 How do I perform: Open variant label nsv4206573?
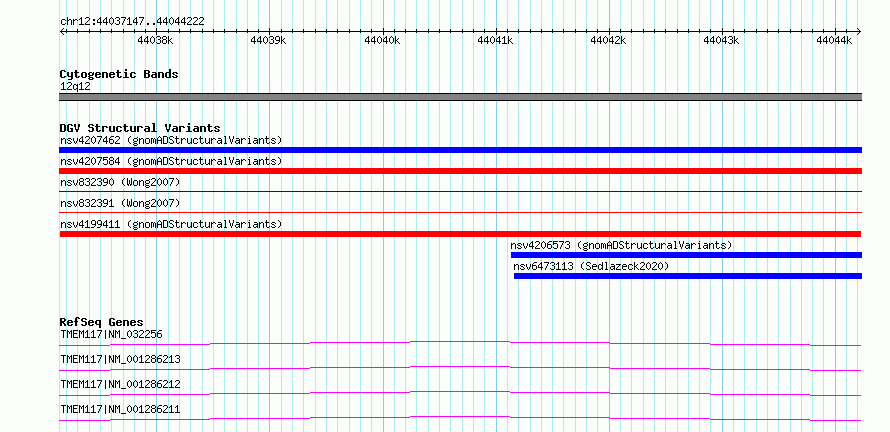(621, 245)
